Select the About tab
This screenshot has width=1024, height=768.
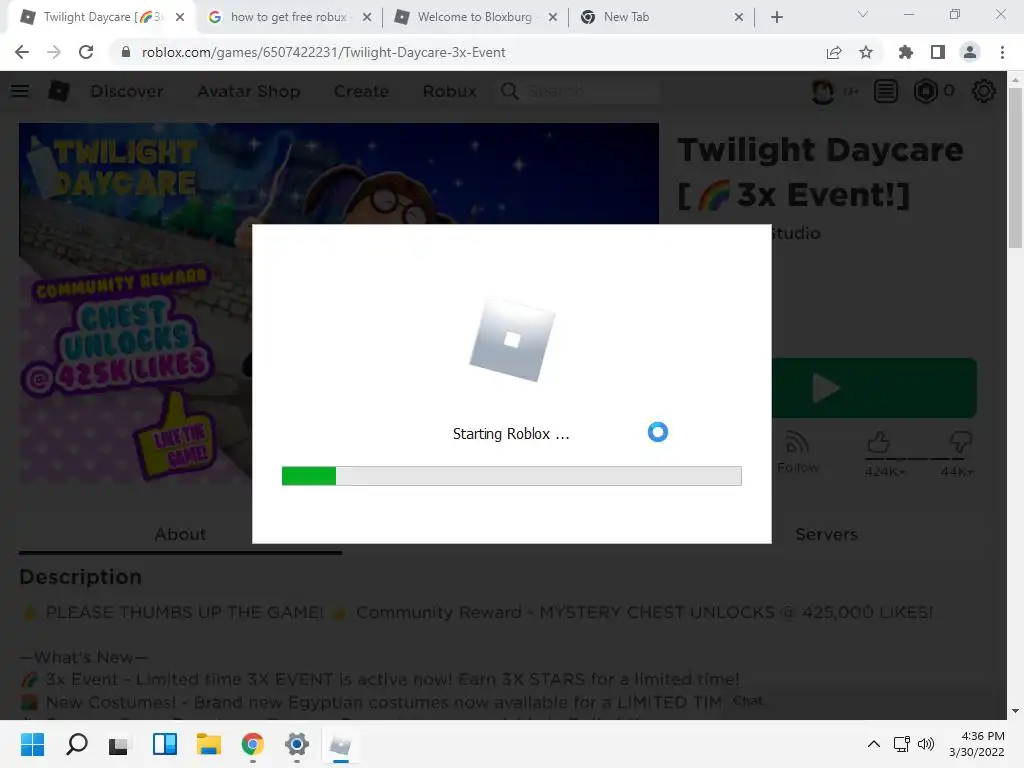point(180,534)
